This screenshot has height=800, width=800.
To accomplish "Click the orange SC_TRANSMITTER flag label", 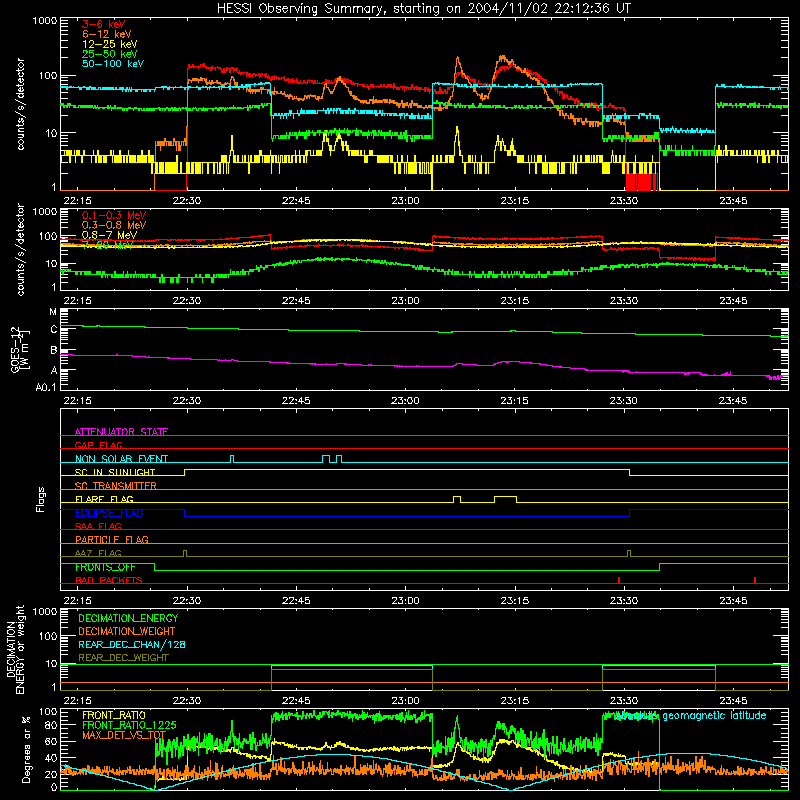I will coord(116,485).
